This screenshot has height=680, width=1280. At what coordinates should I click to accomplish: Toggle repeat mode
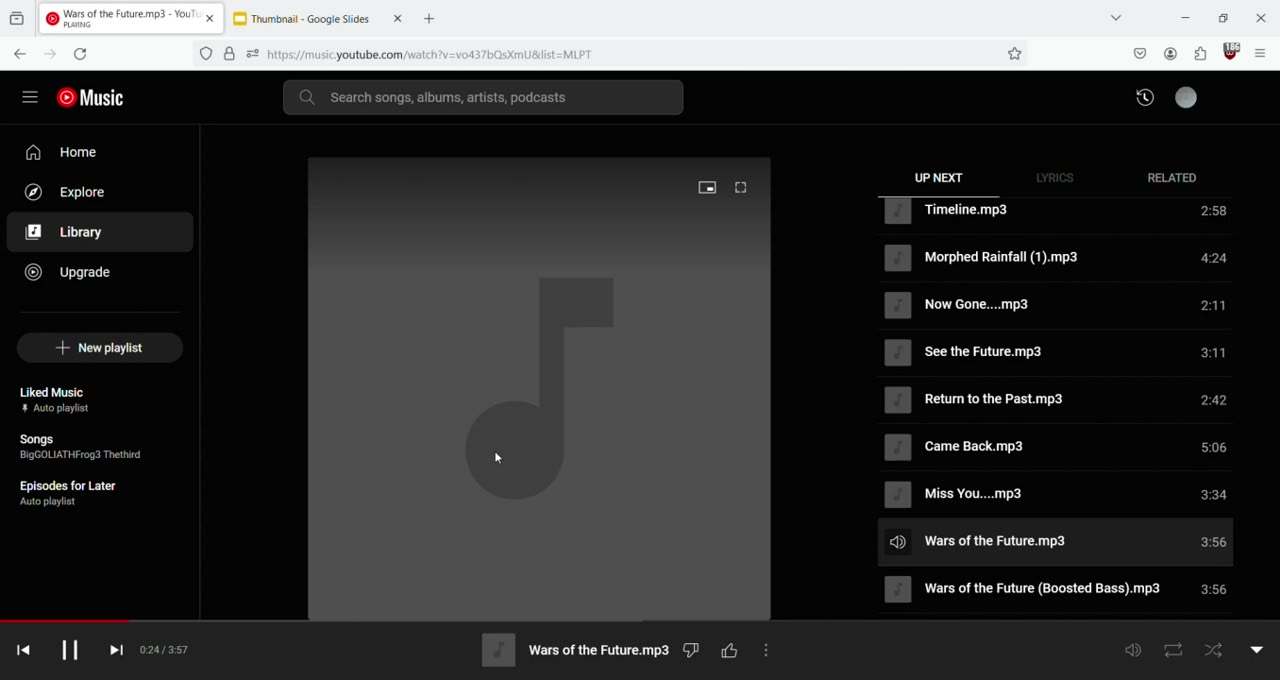(x=1174, y=651)
